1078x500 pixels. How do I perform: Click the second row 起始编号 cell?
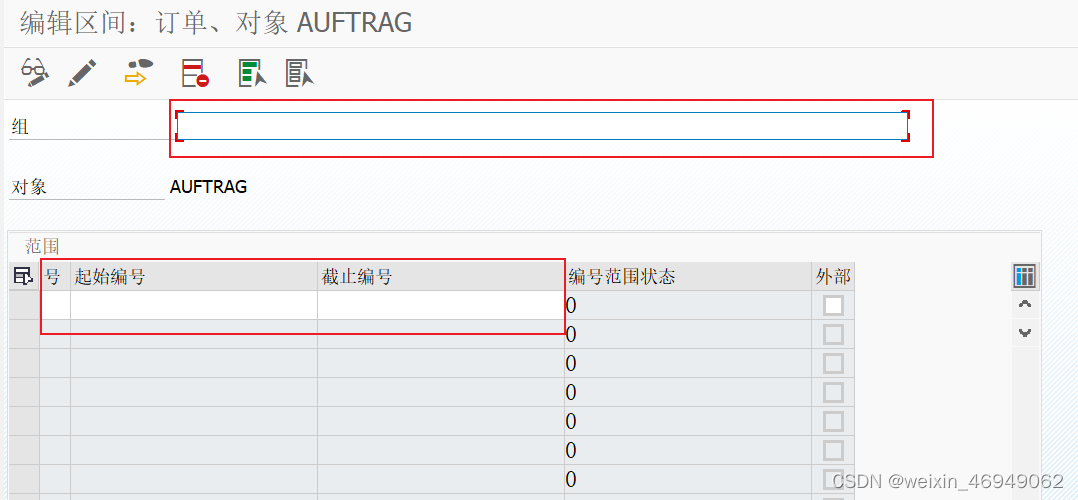[194, 334]
